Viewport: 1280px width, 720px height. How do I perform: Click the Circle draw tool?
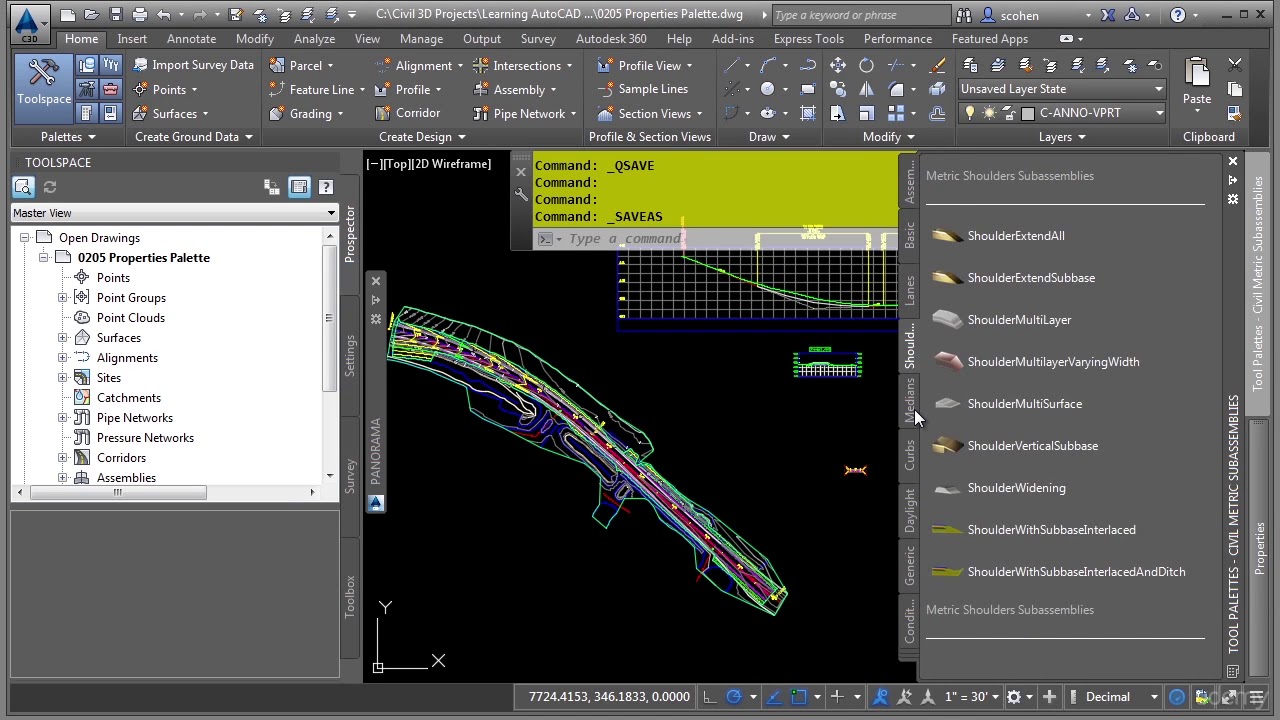[767, 89]
